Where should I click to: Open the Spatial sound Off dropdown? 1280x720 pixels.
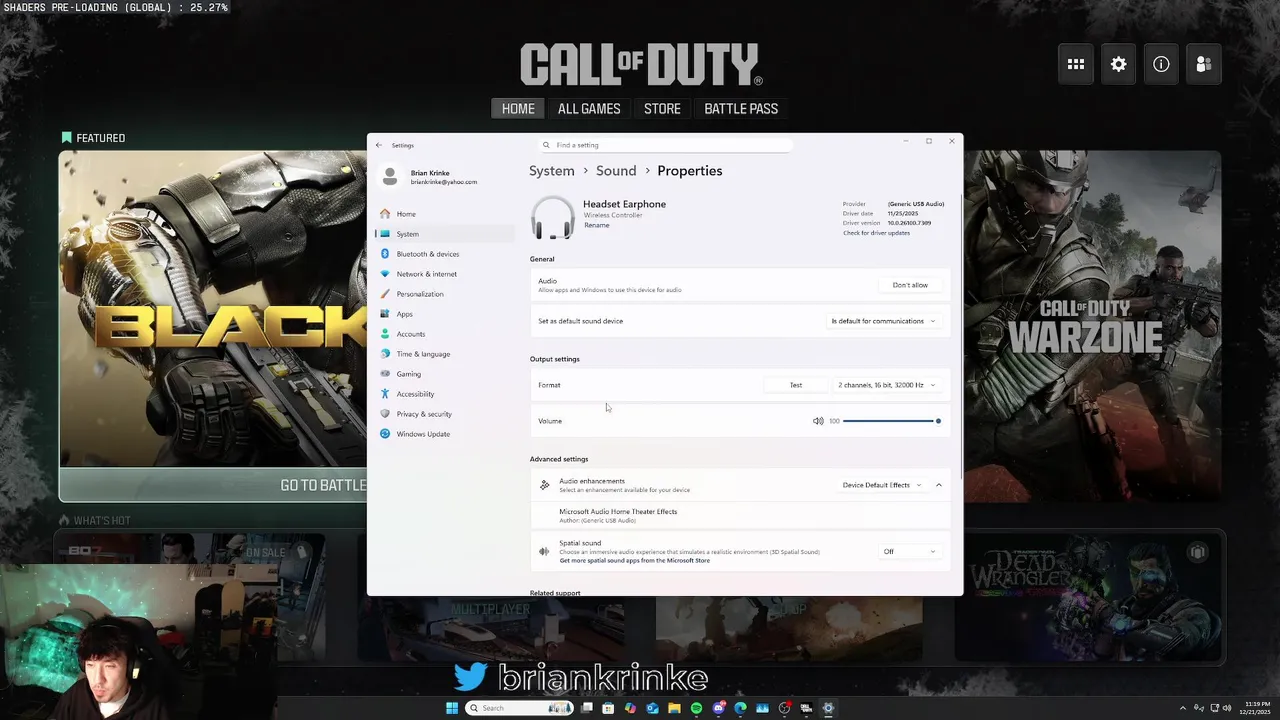(910, 551)
